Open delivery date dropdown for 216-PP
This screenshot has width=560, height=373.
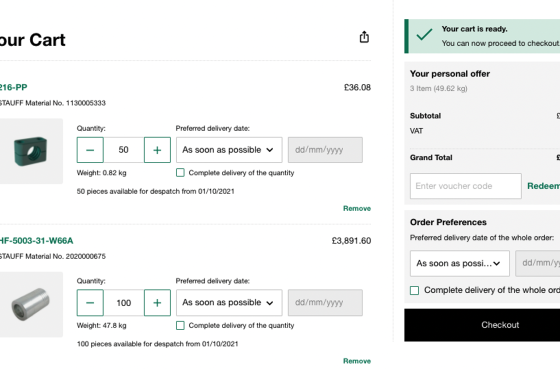click(x=229, y=150)
